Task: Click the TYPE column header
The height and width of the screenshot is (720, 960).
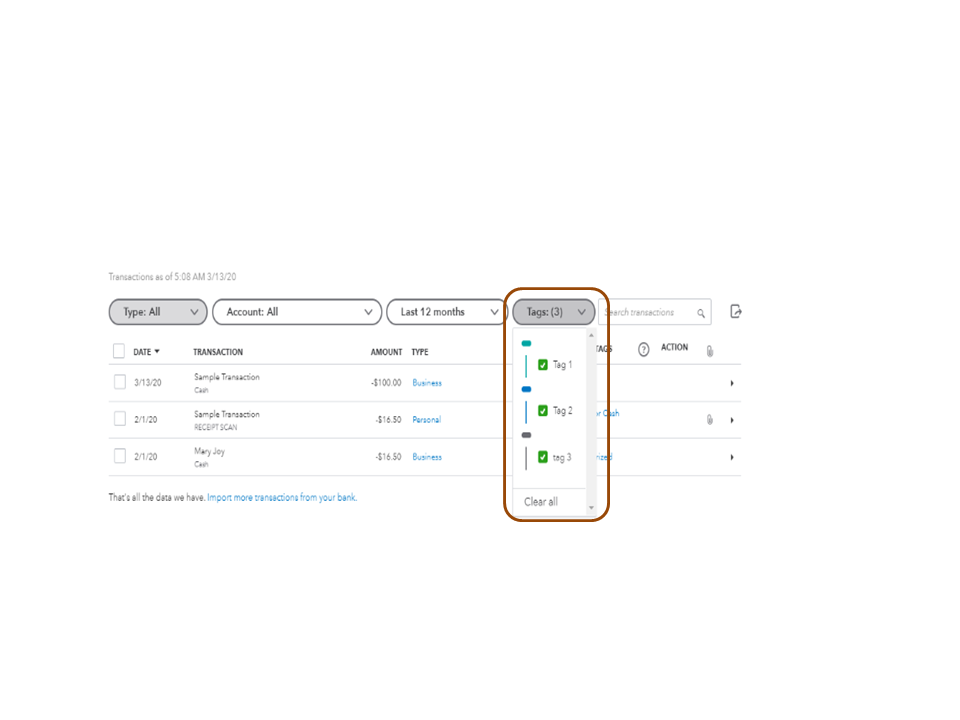Action: [x=420, y=352]
